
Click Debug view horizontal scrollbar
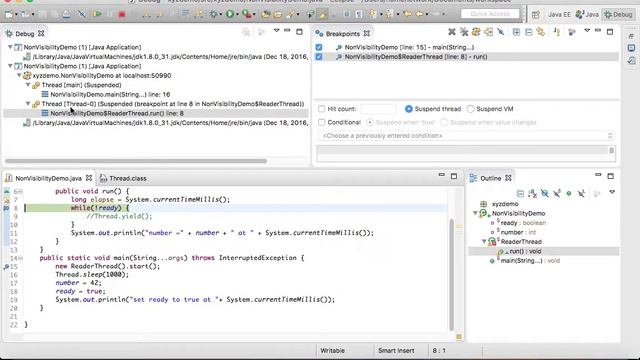coord(136,161)
